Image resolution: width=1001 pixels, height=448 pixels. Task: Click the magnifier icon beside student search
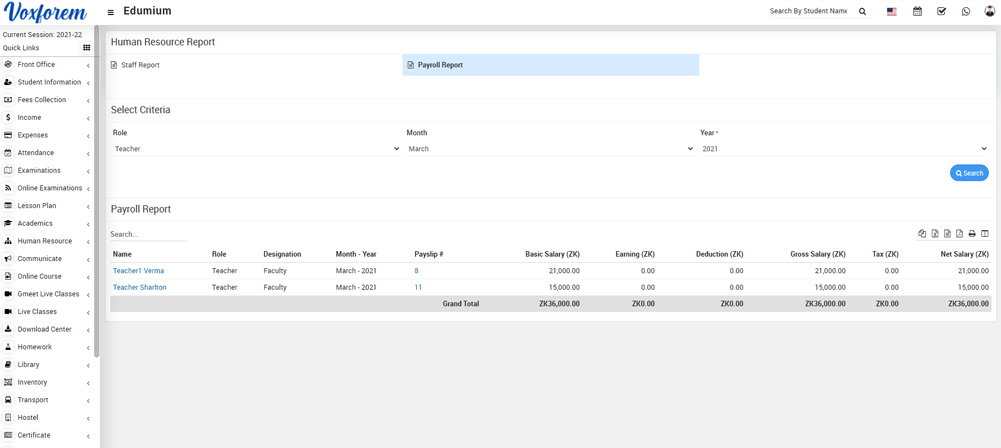(863, 12)
